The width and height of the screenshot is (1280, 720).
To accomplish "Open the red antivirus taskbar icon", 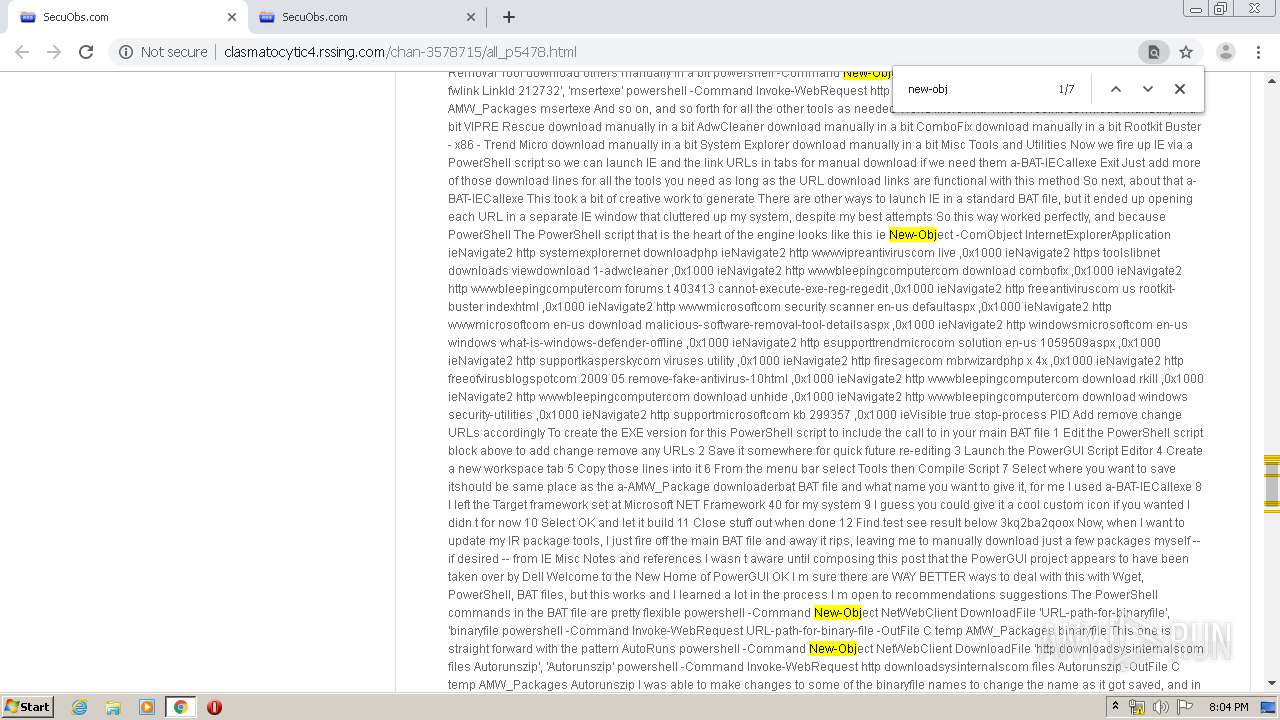I will pyautogui.click(x=214, y=707).
